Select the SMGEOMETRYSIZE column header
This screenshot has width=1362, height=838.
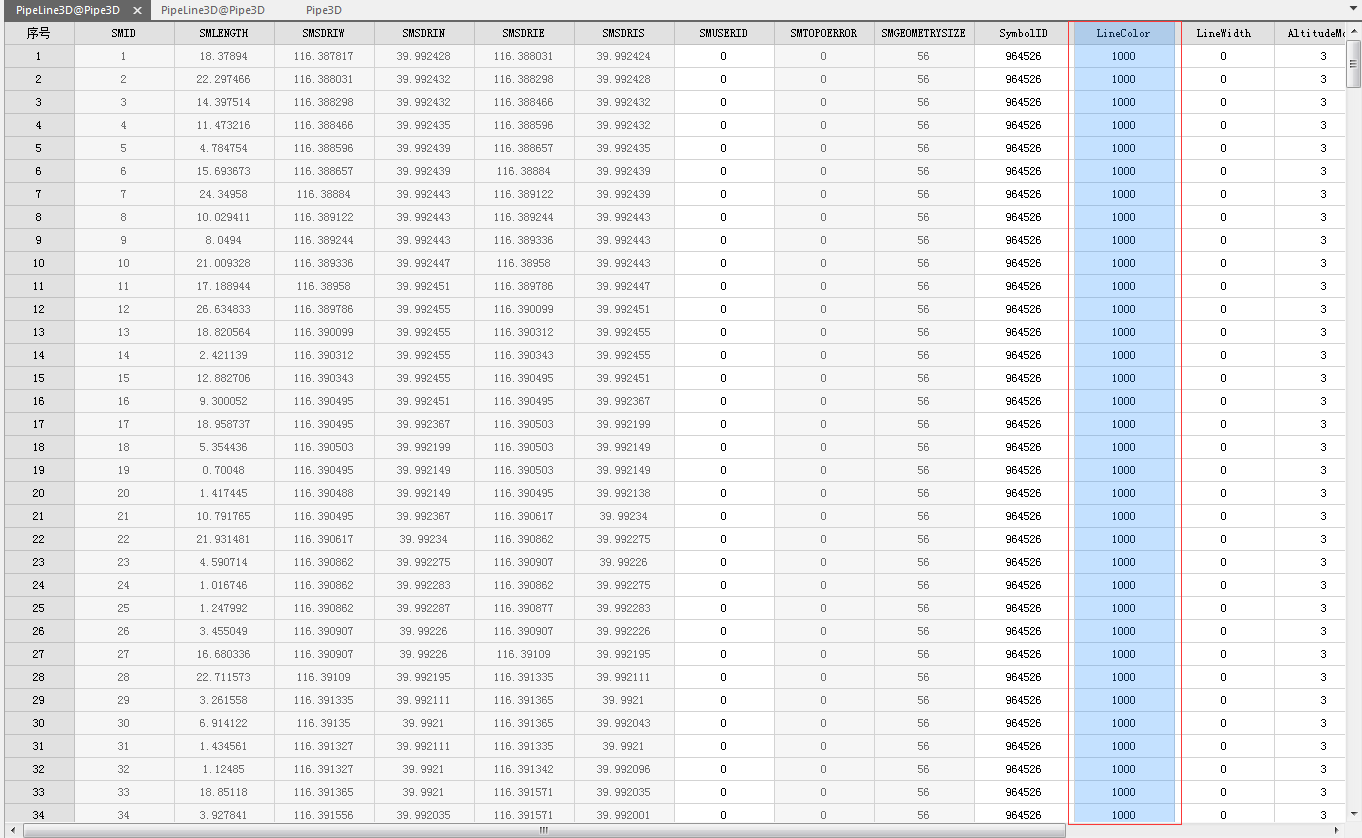[x=924, y=33]
